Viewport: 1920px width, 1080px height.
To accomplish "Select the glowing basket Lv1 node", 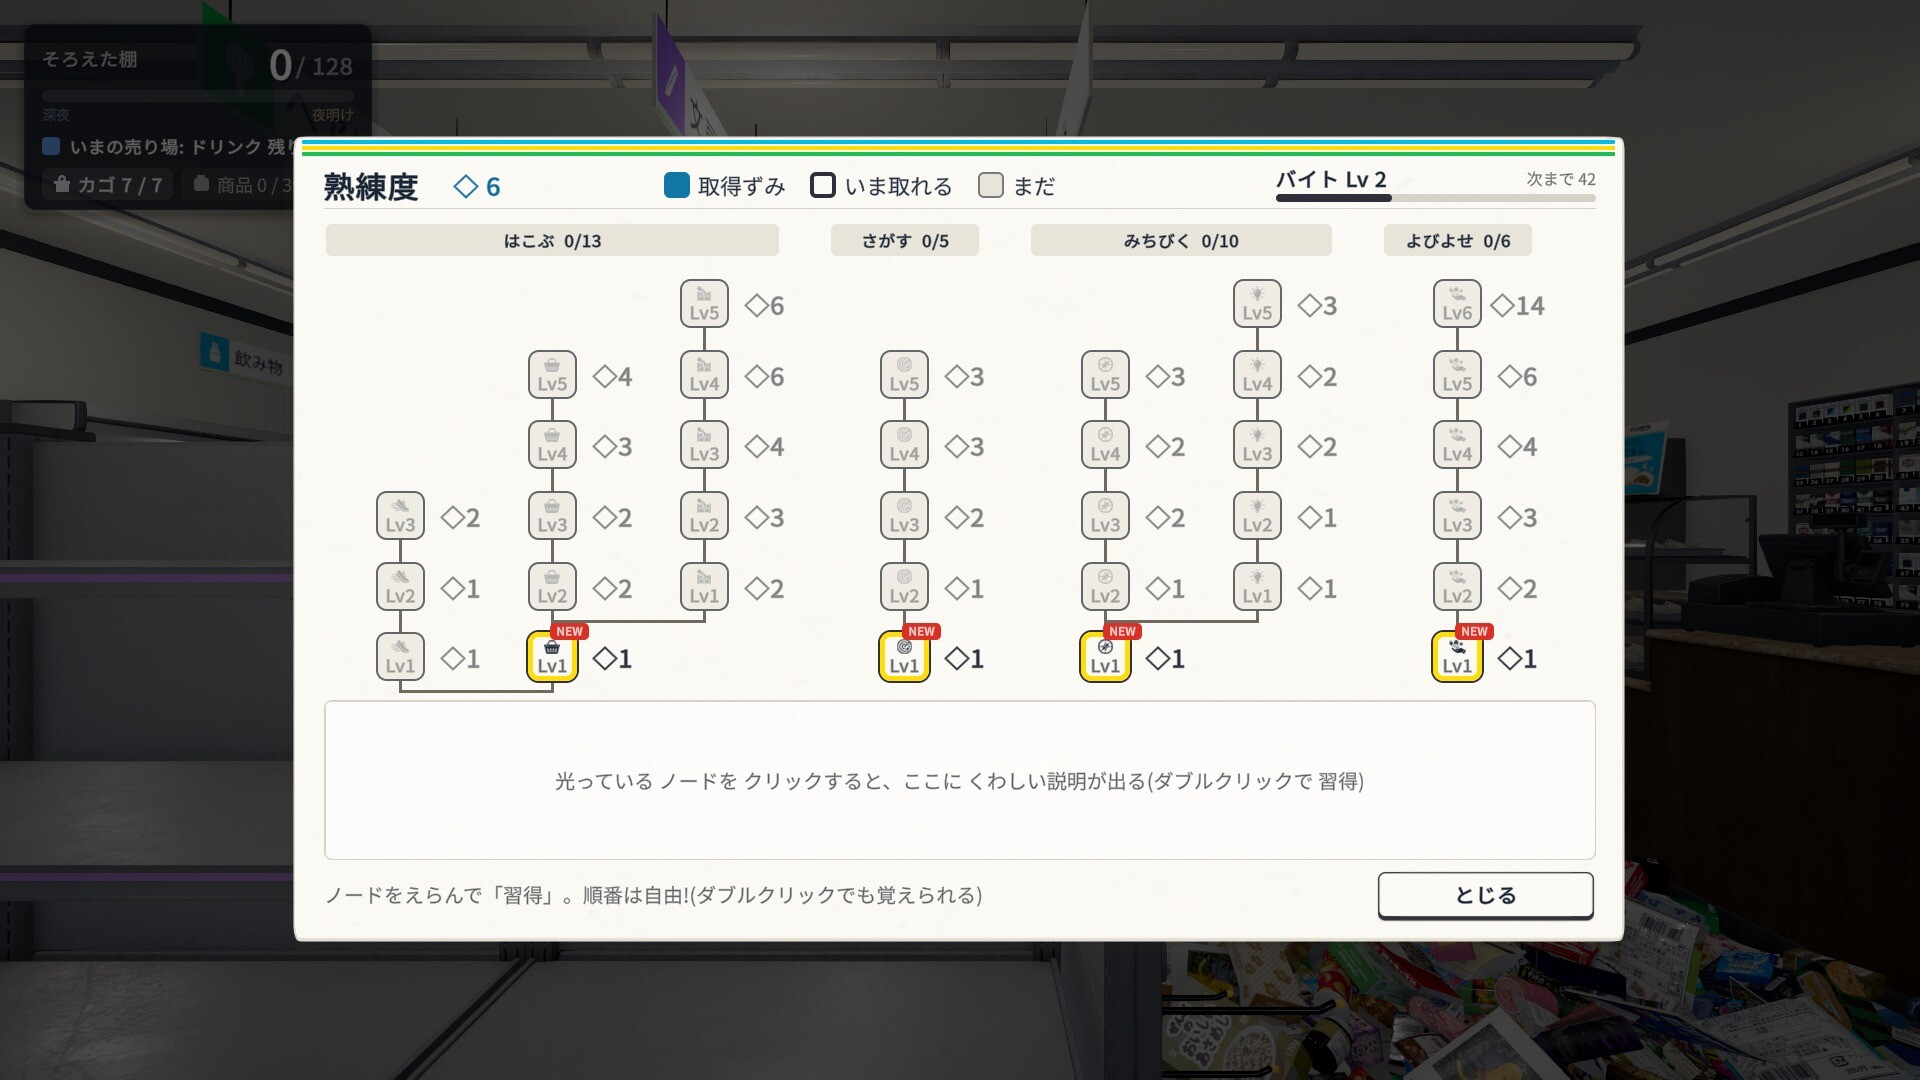I will [552, 657].
